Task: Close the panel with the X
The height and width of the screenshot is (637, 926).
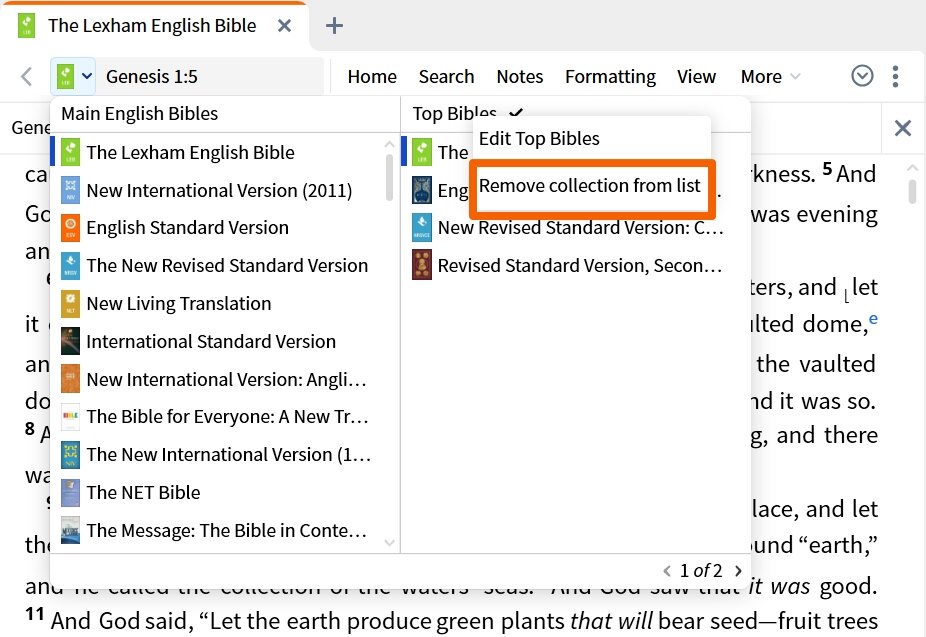Action: click(902, 128)
